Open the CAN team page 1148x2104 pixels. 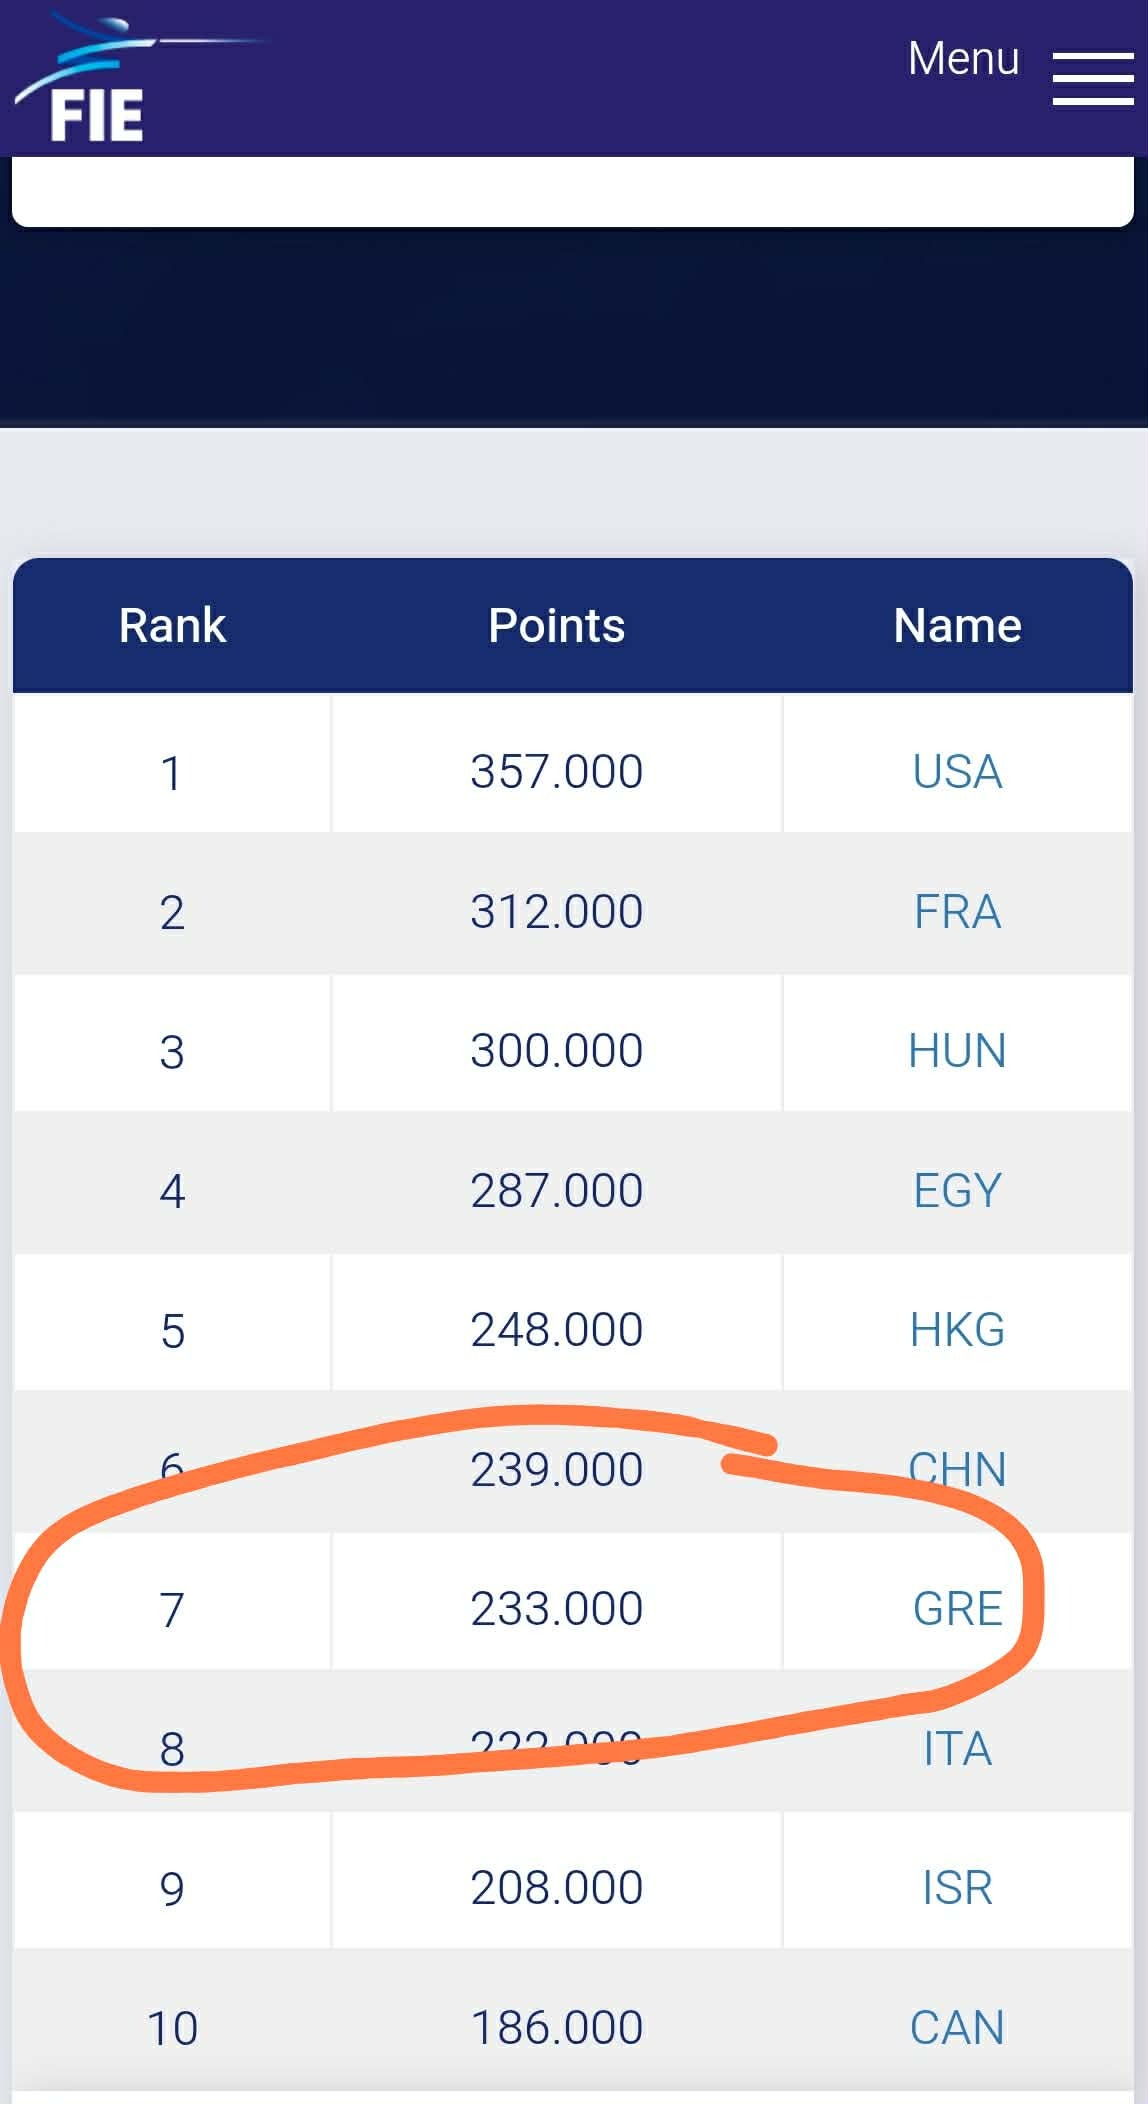tap(957, 2028)
